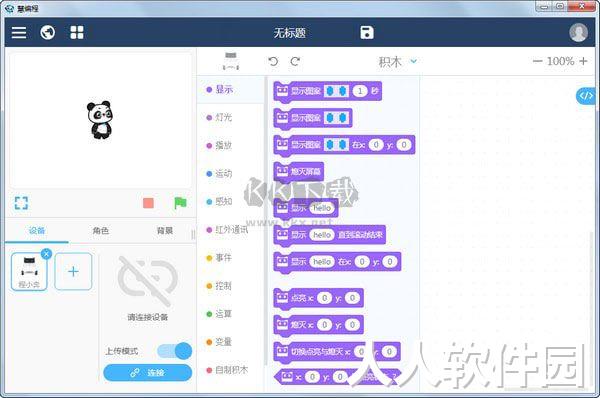Zoom in with the plus icon
600x398 pixels.
coord(583,61)
